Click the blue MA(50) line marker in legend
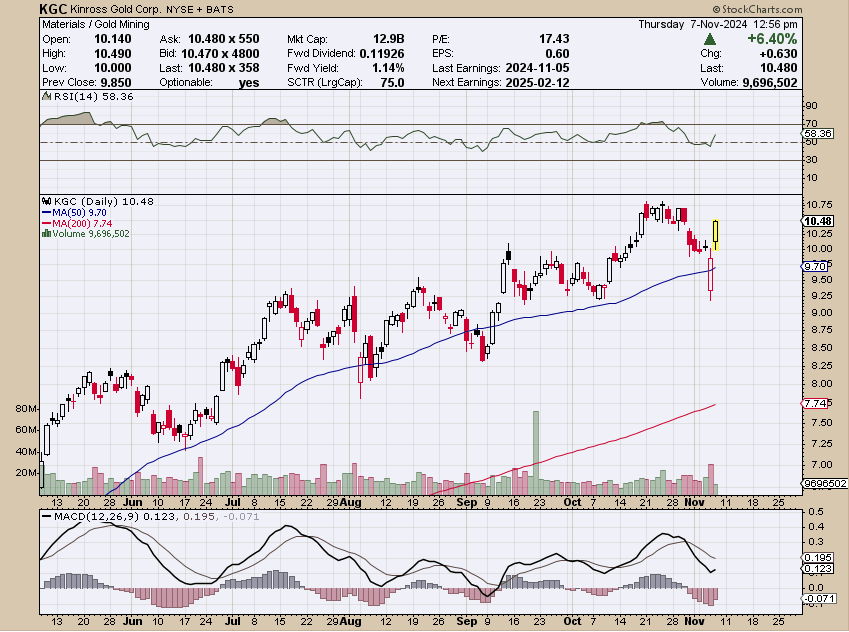The height and width of the screenshot is (632, 849). [x=47, y=213]
